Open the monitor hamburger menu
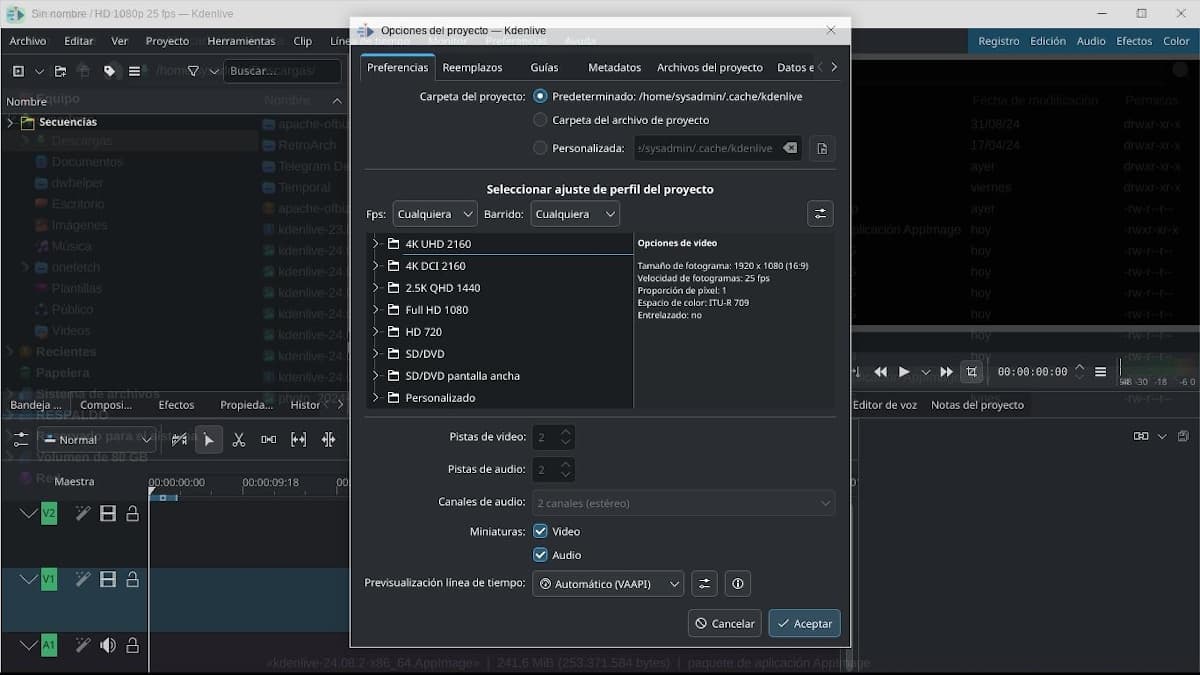Screen dimensions: 1200x675 coord(1100,371)
